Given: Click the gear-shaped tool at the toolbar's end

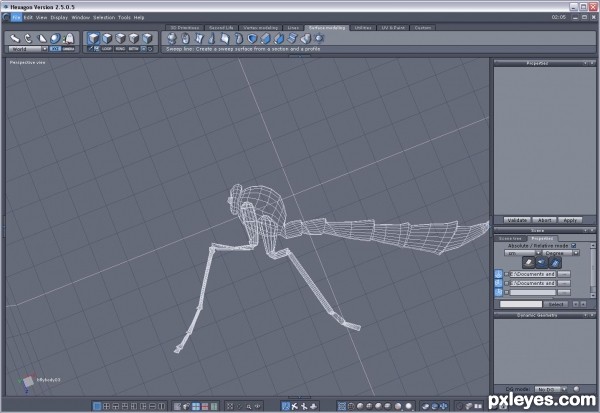Looking at the screenshot, I should 319,38.
